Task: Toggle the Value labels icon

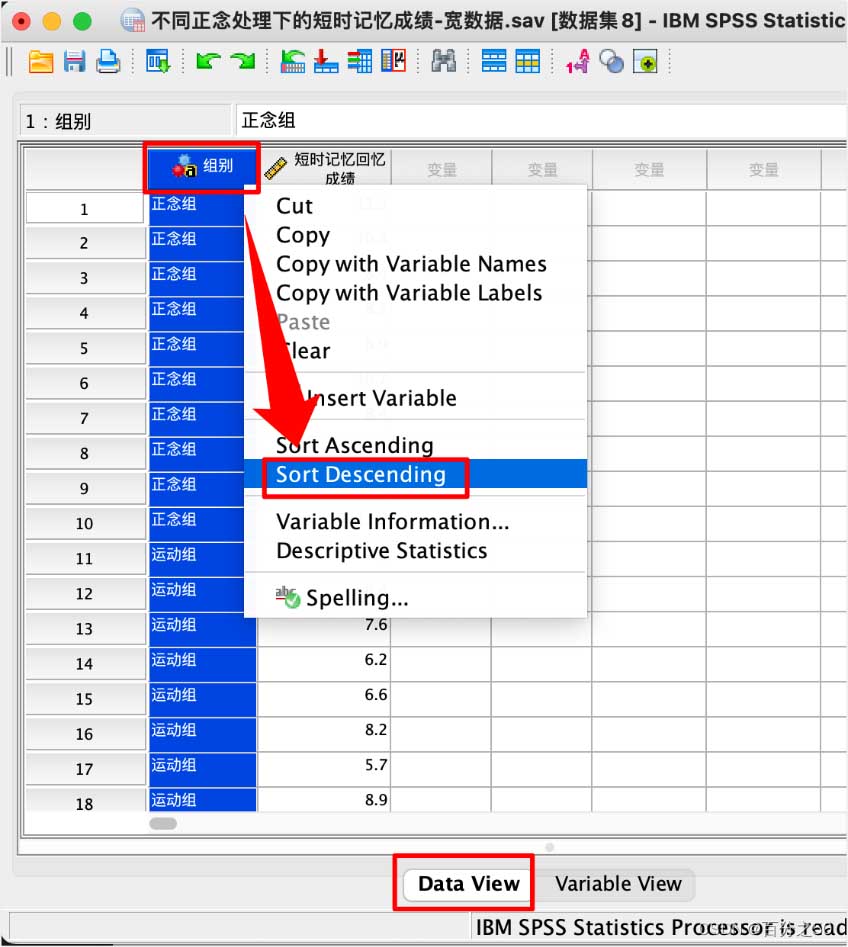Action: pyautogui.click(x=577, y=62)
